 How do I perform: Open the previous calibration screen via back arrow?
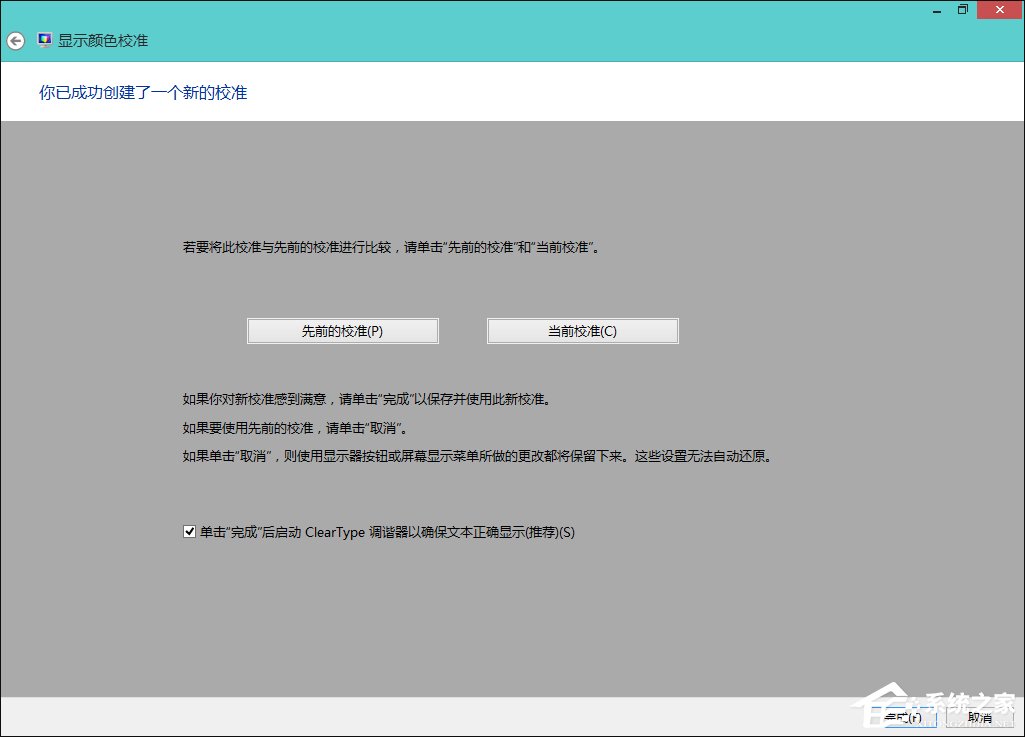pyautogui.click(x=15, y=40)
